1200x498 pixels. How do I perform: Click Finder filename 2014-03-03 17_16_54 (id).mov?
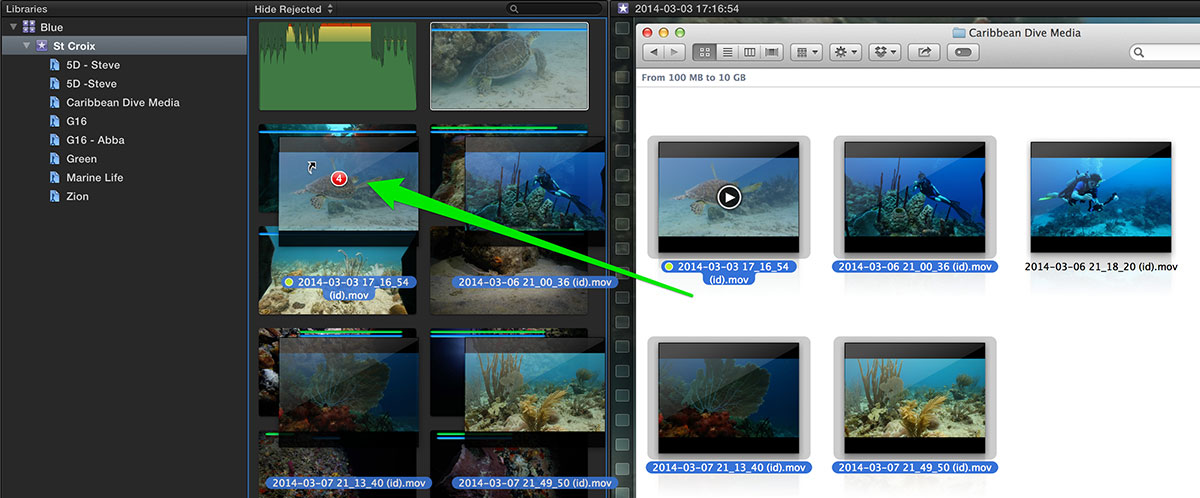pos(730,273)
